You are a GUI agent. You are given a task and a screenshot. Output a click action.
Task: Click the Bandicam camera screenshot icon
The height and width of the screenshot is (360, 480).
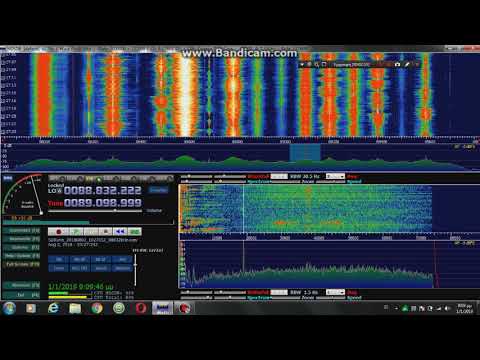tap(397, 64)
